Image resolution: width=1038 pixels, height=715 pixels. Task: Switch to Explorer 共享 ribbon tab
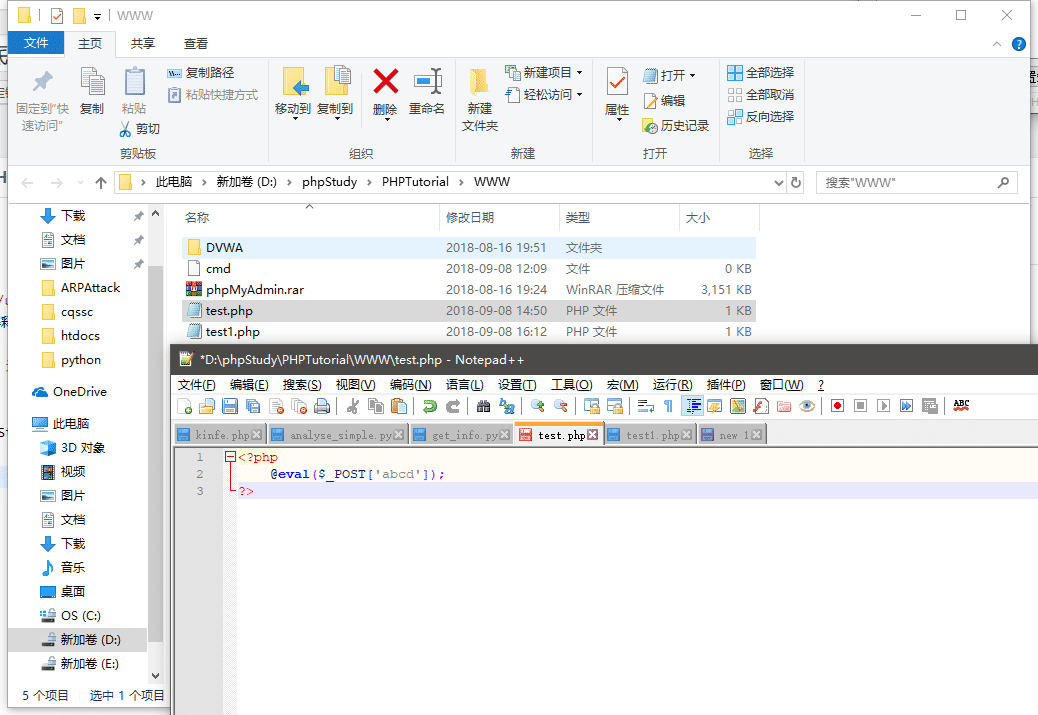pyautogui.click(x=142, y=44)
